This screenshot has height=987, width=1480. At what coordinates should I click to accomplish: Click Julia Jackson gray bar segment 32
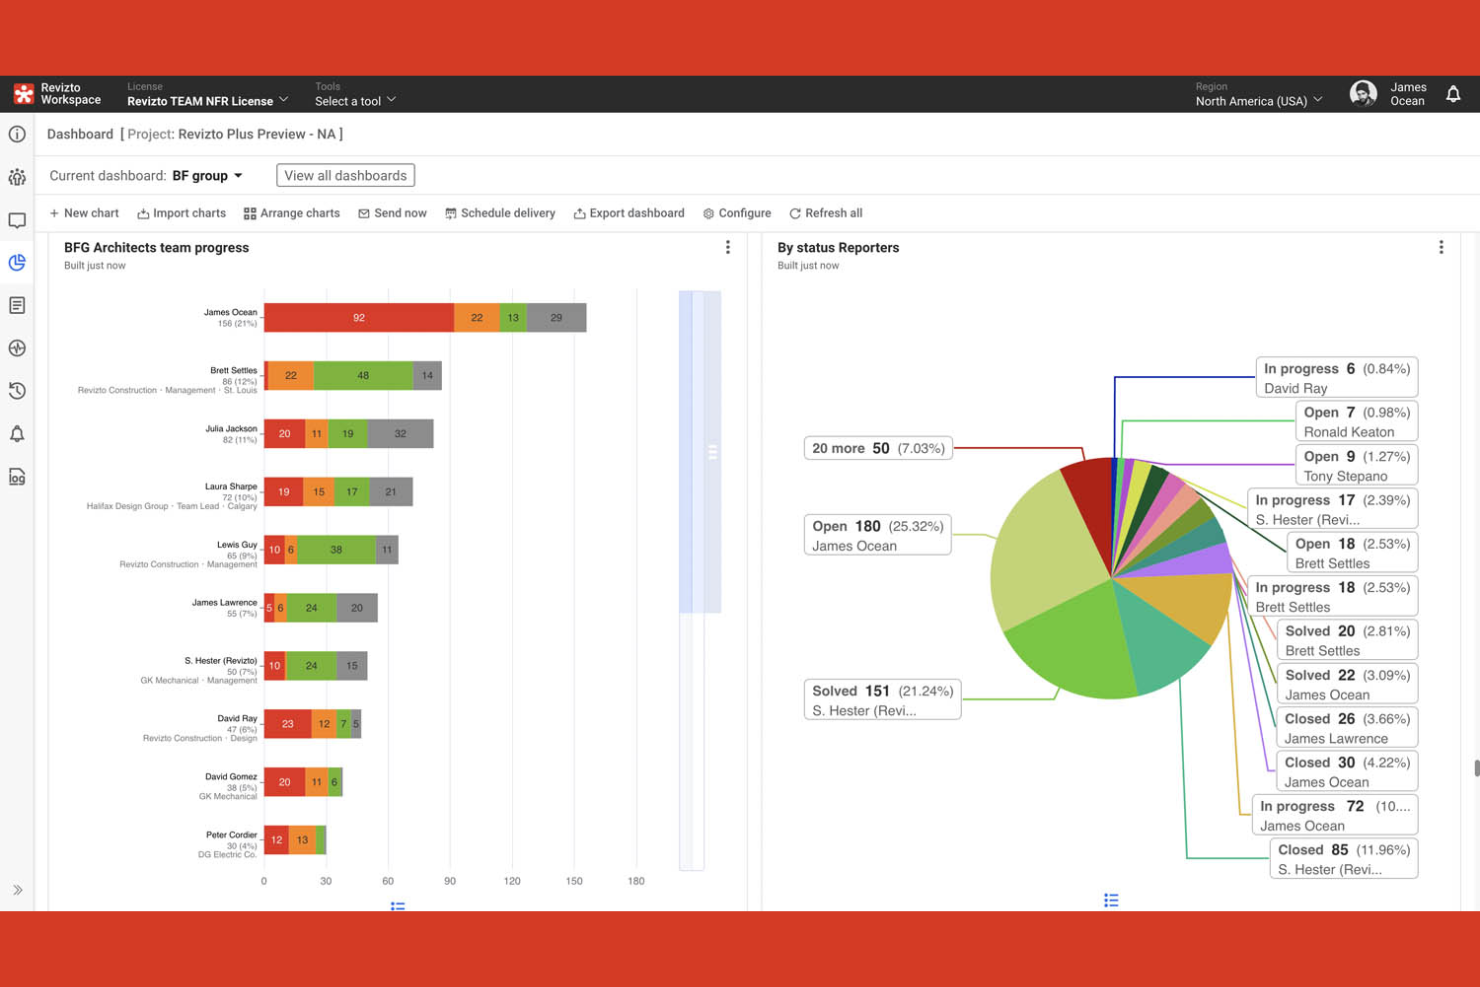coord(400,434)
